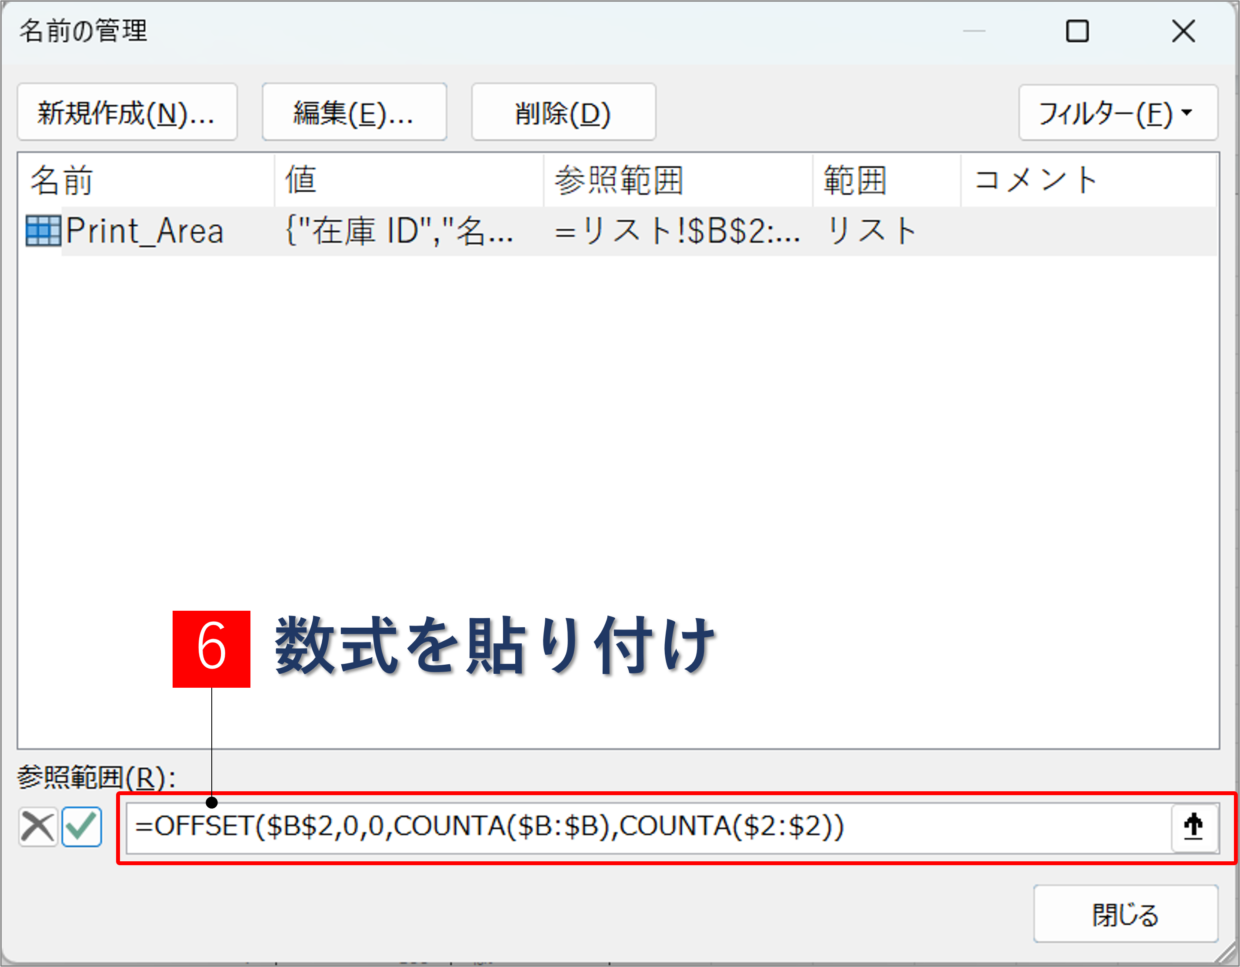
Task: Click the 新規作成(N)... button
Action: tap(127, 112)
